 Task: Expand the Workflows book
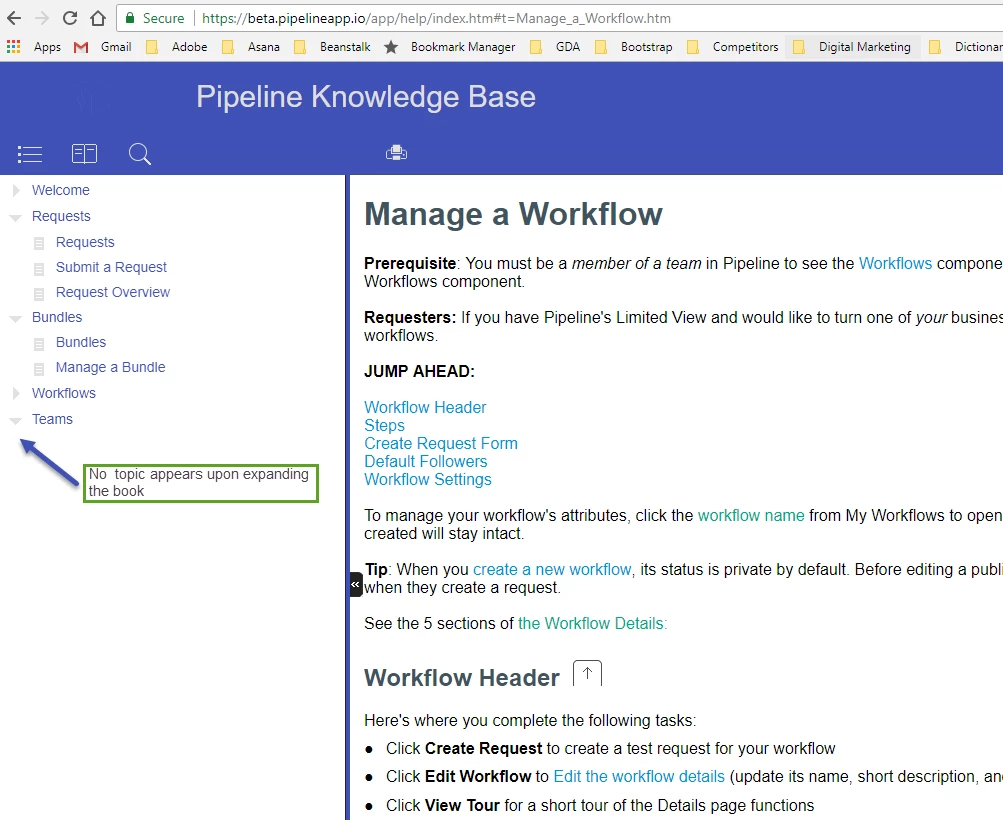tap(16, 393)
